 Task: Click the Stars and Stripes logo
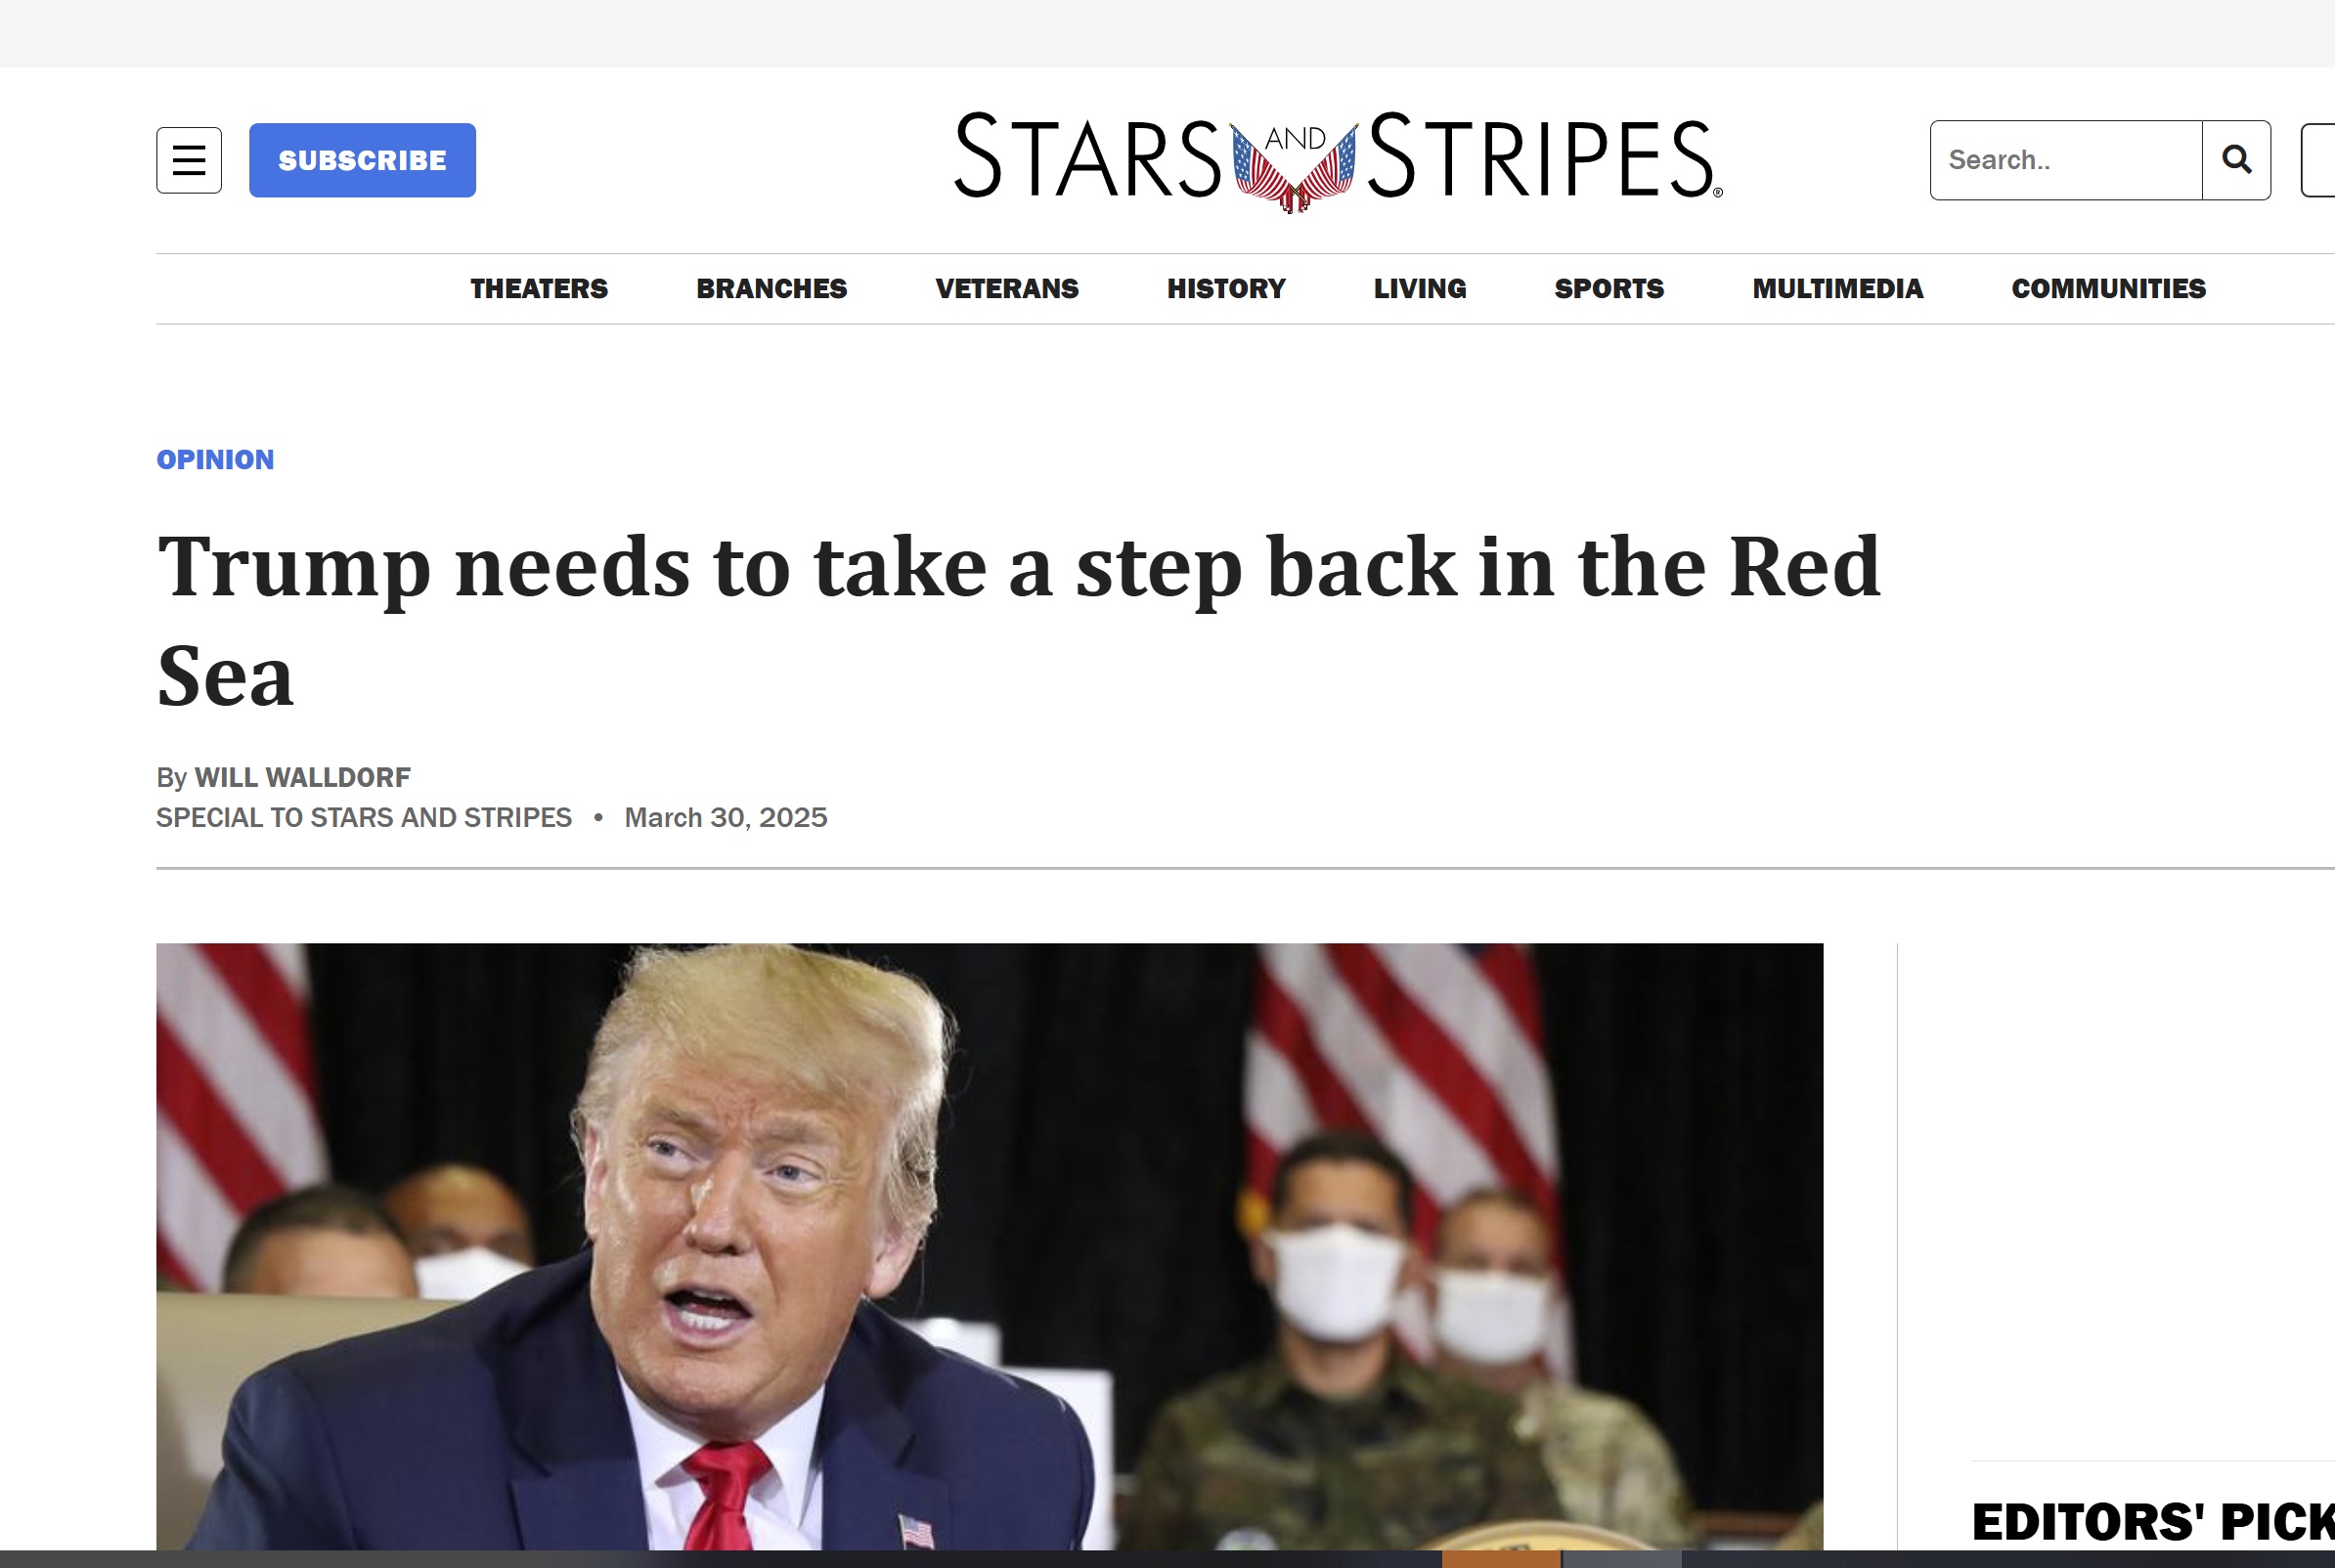[x=1338, y=160]
